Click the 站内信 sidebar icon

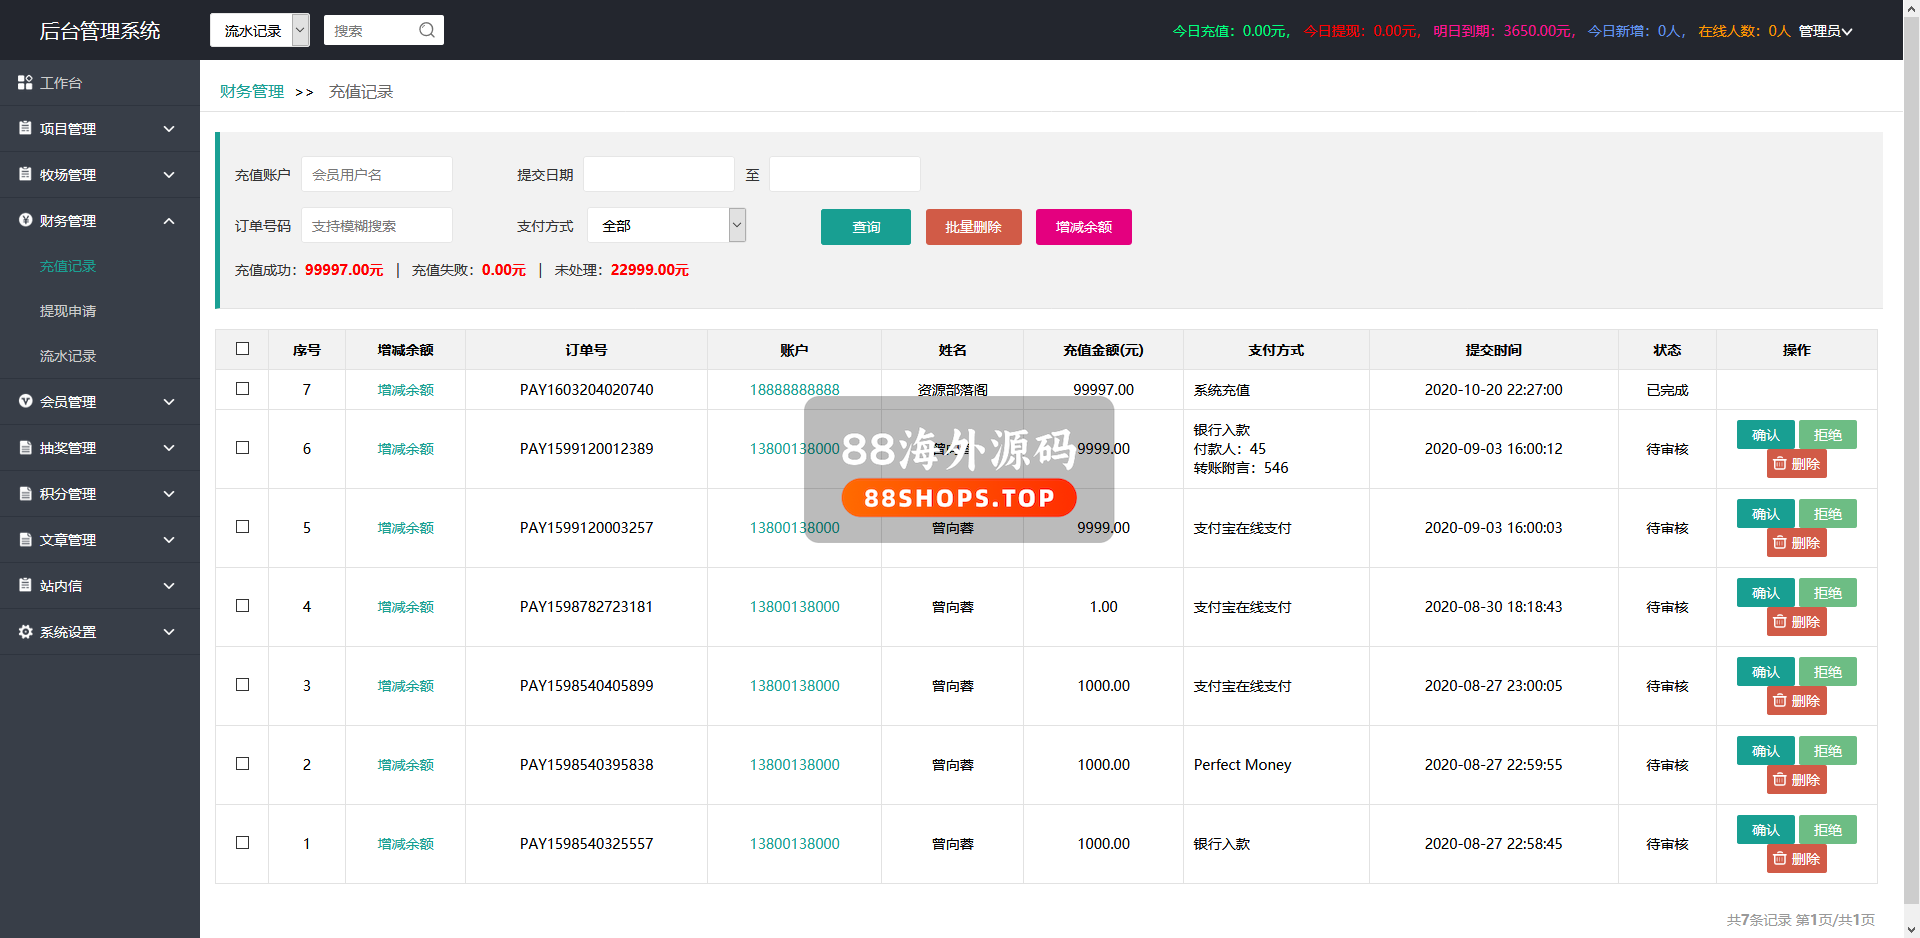pyautogui.click(x=25, y=585)
